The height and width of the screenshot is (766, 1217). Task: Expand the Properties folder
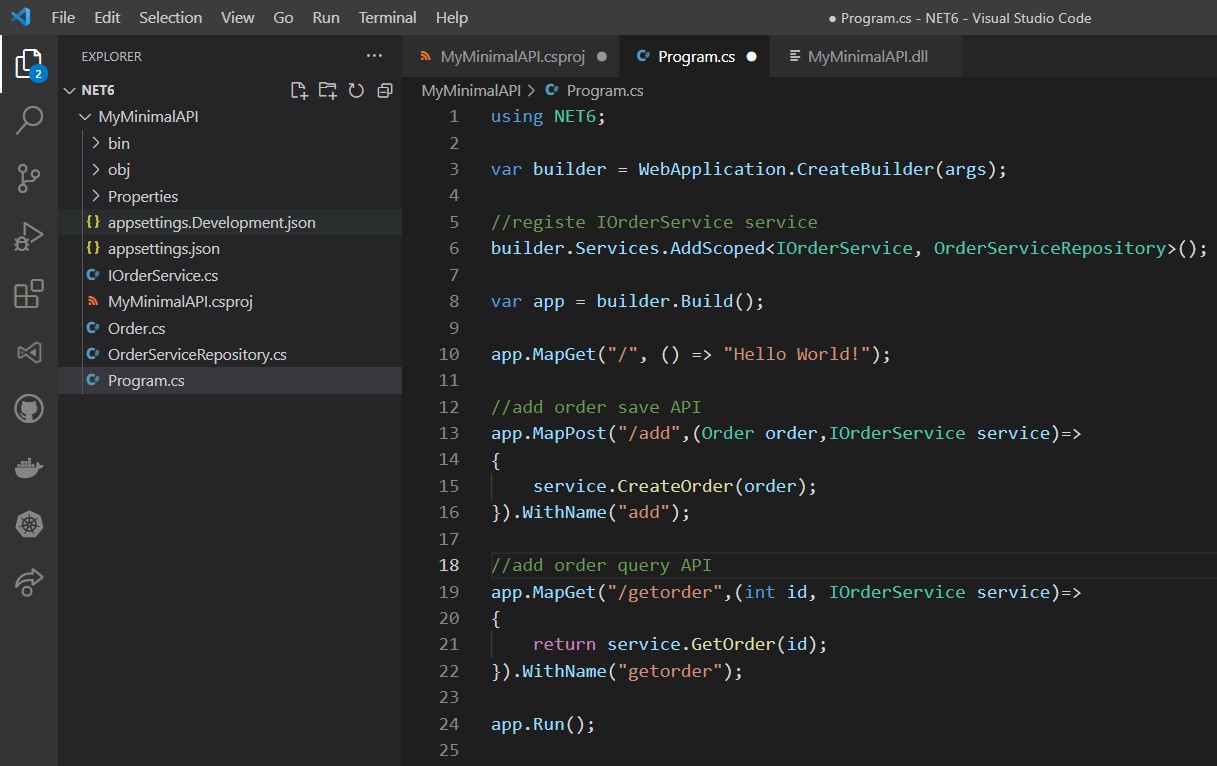pyautogui.click(x=142, y=196)
